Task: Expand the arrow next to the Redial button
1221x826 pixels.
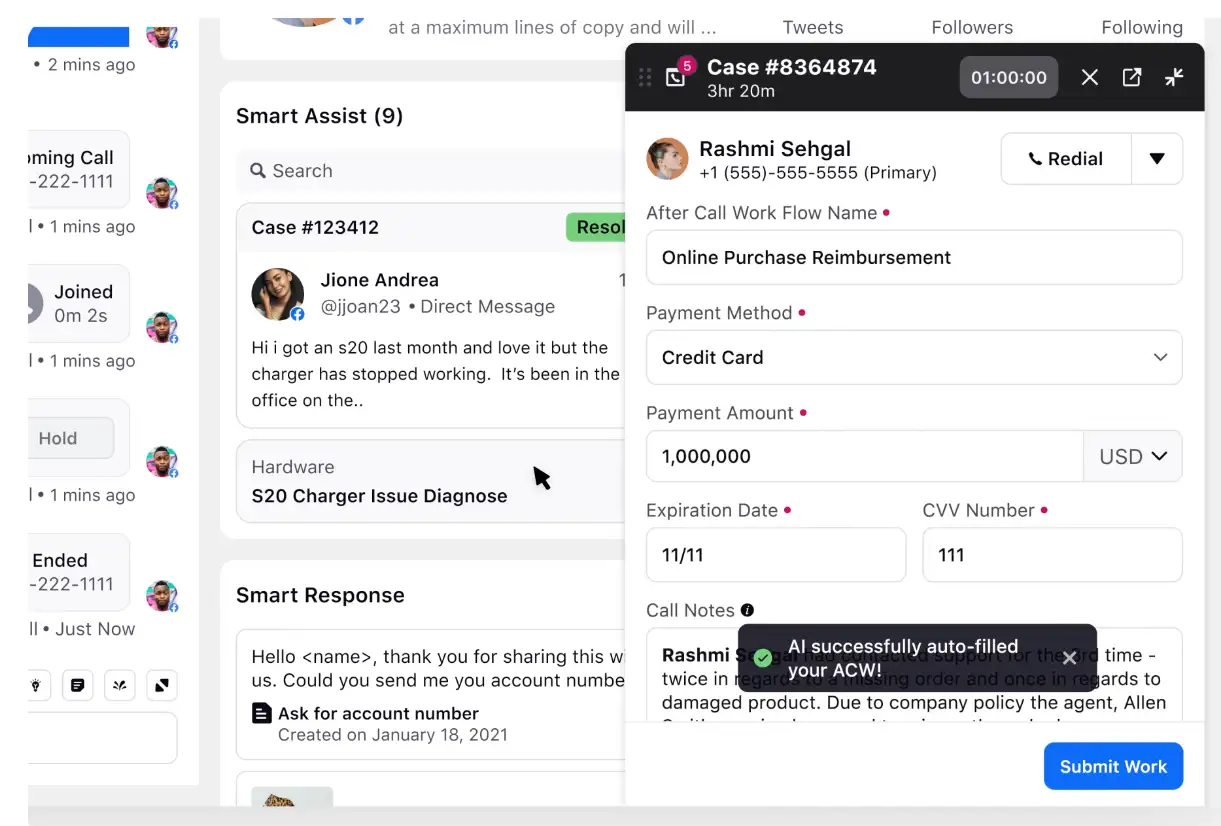Action: (x=1158, y=158)
